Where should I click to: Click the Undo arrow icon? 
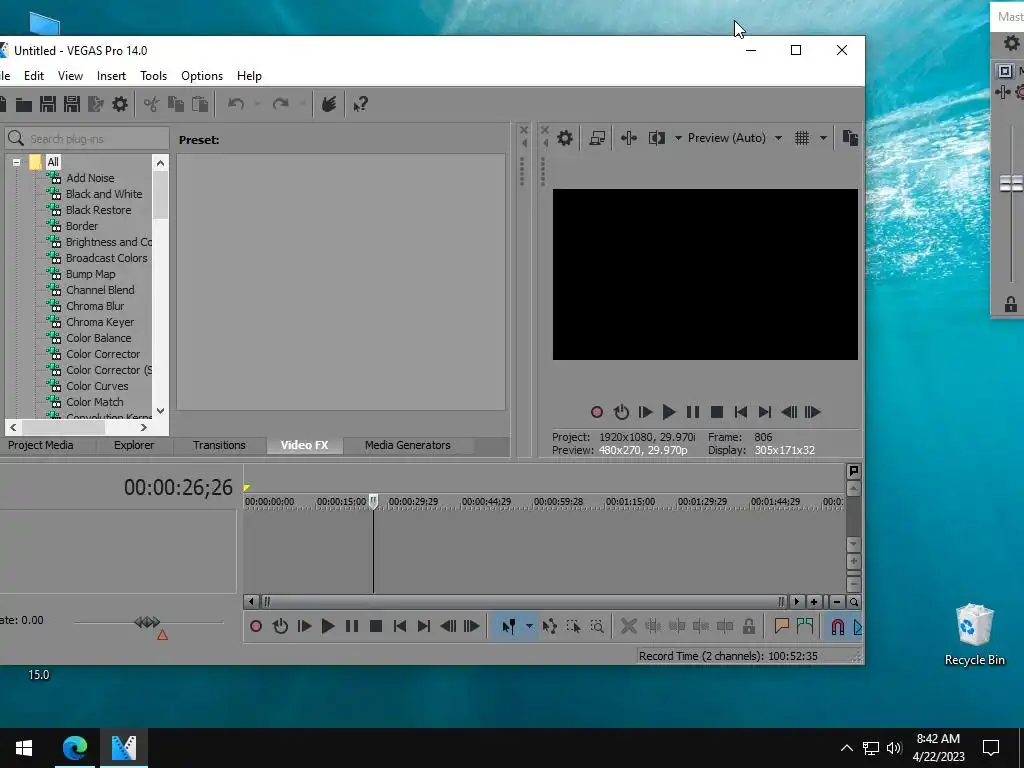[x=236, y=104]
